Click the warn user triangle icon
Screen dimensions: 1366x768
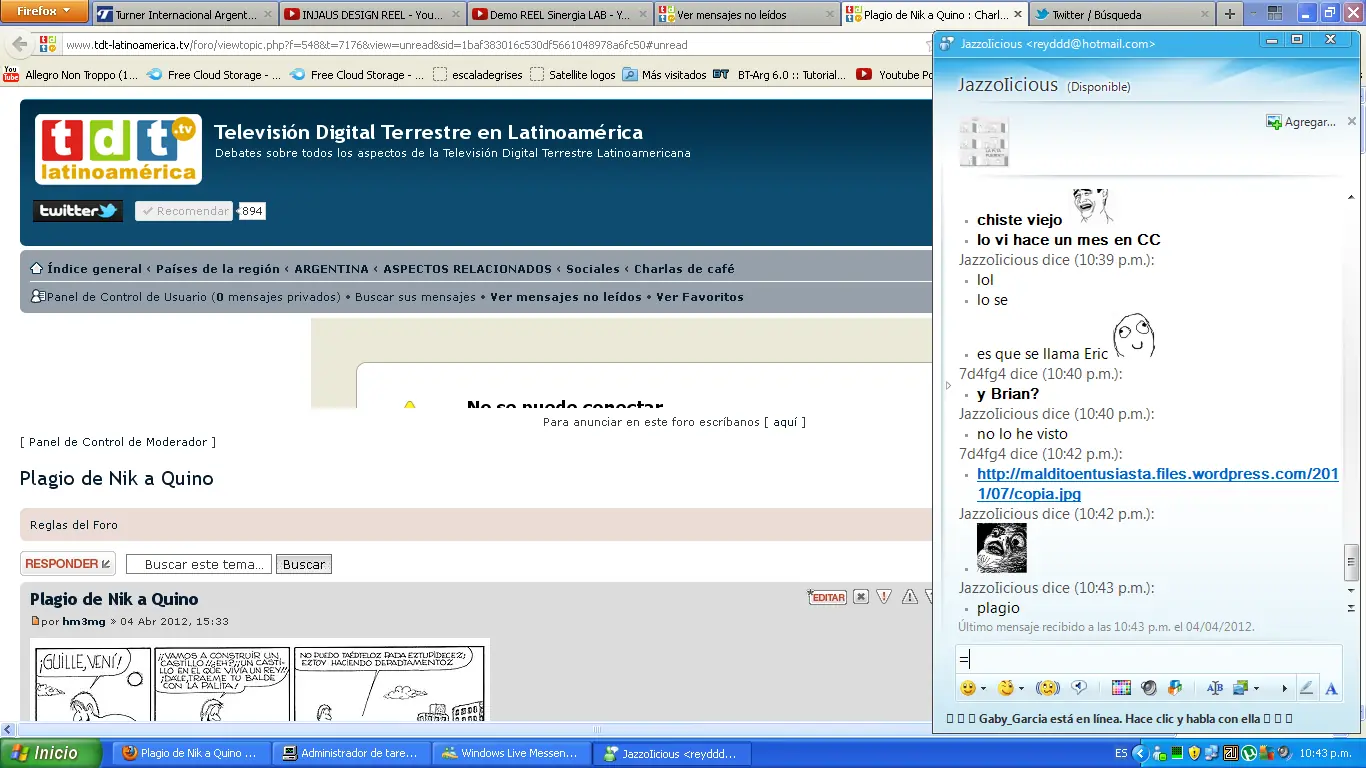[909, 597]
